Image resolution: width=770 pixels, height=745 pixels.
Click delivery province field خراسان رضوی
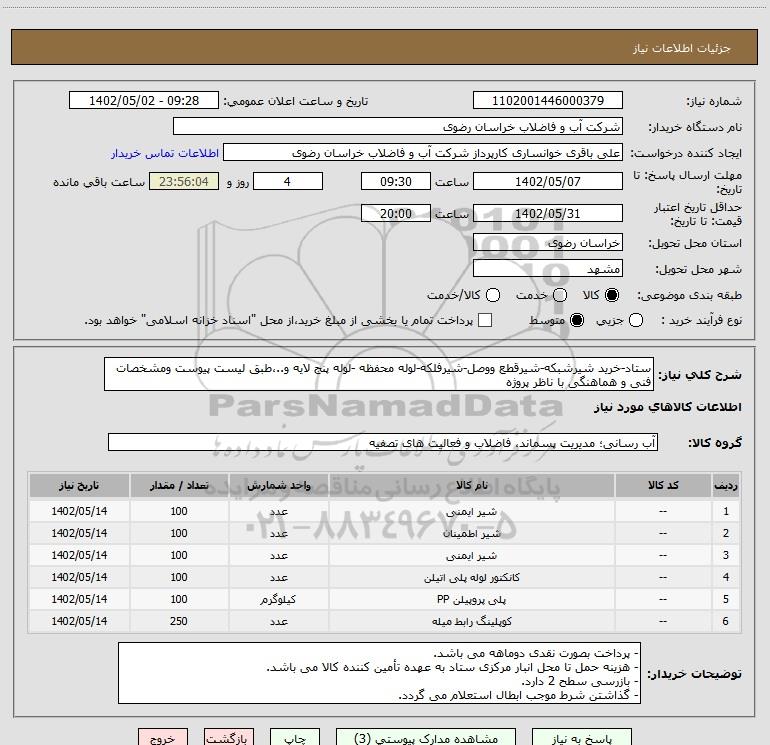coord(548,242)
